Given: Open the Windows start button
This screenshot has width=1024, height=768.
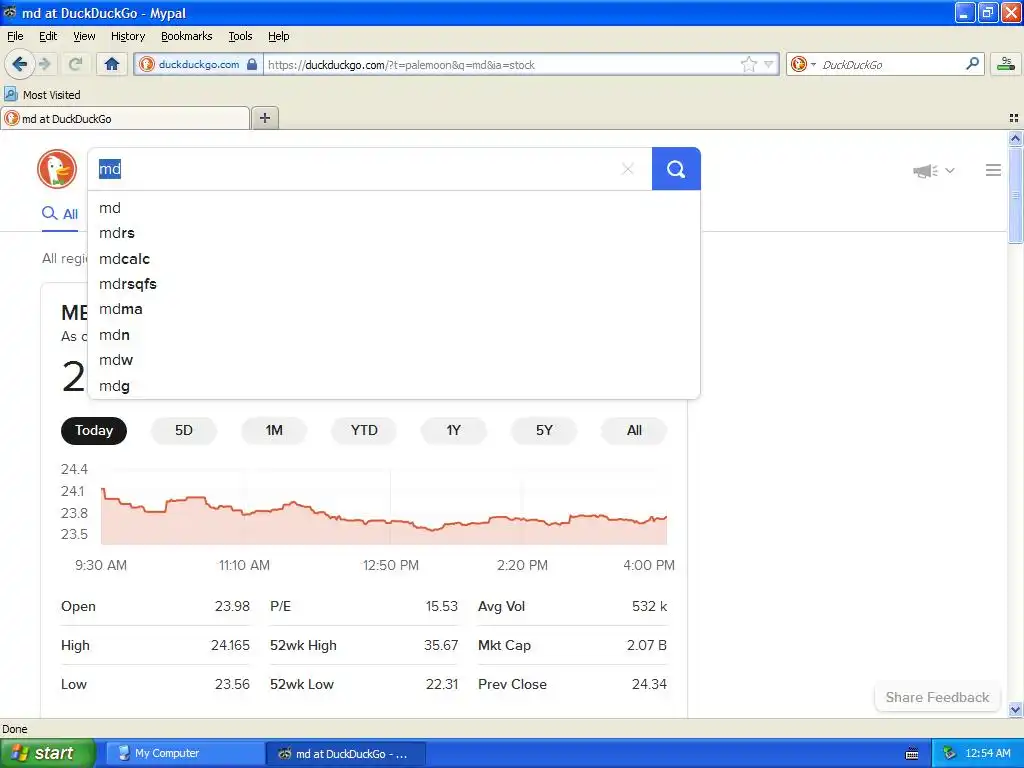Looking at the screenshot, I should point(47,753).
